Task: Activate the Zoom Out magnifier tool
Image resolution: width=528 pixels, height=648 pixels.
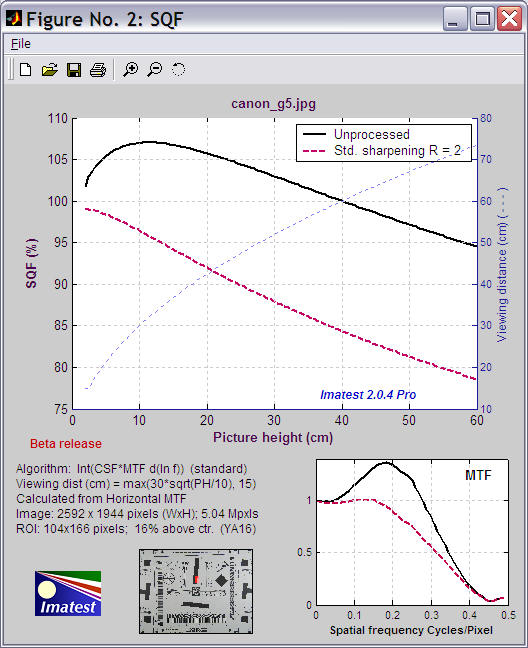Action: click(x=155, y=69)
